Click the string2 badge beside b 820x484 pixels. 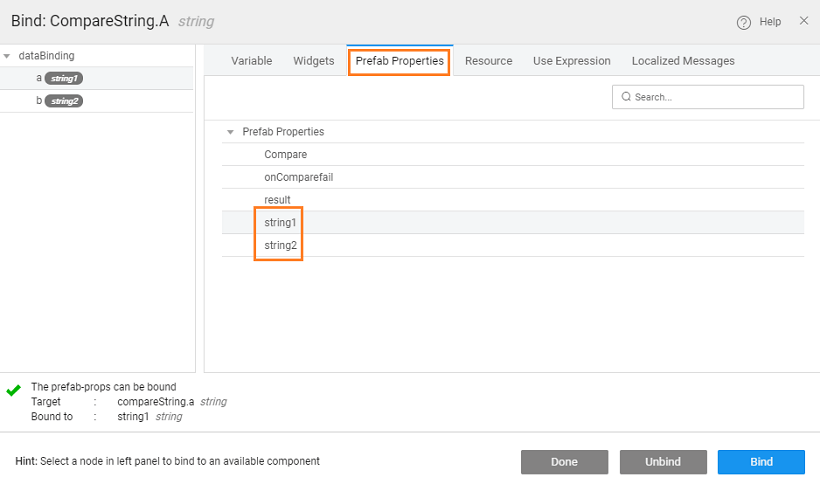coord(65,101)
